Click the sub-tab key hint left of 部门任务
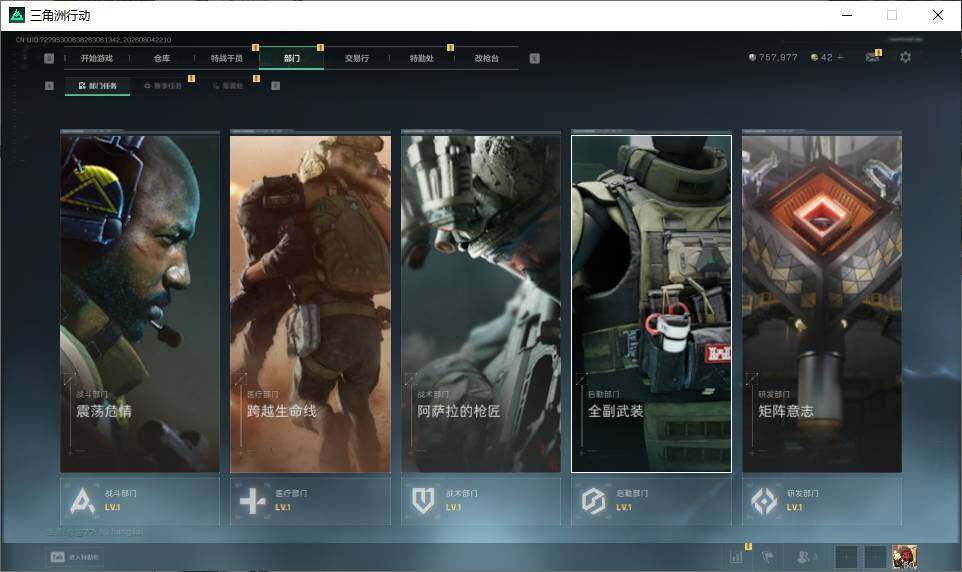The height and width of the screenshot is (572, 962). point(49,86)
